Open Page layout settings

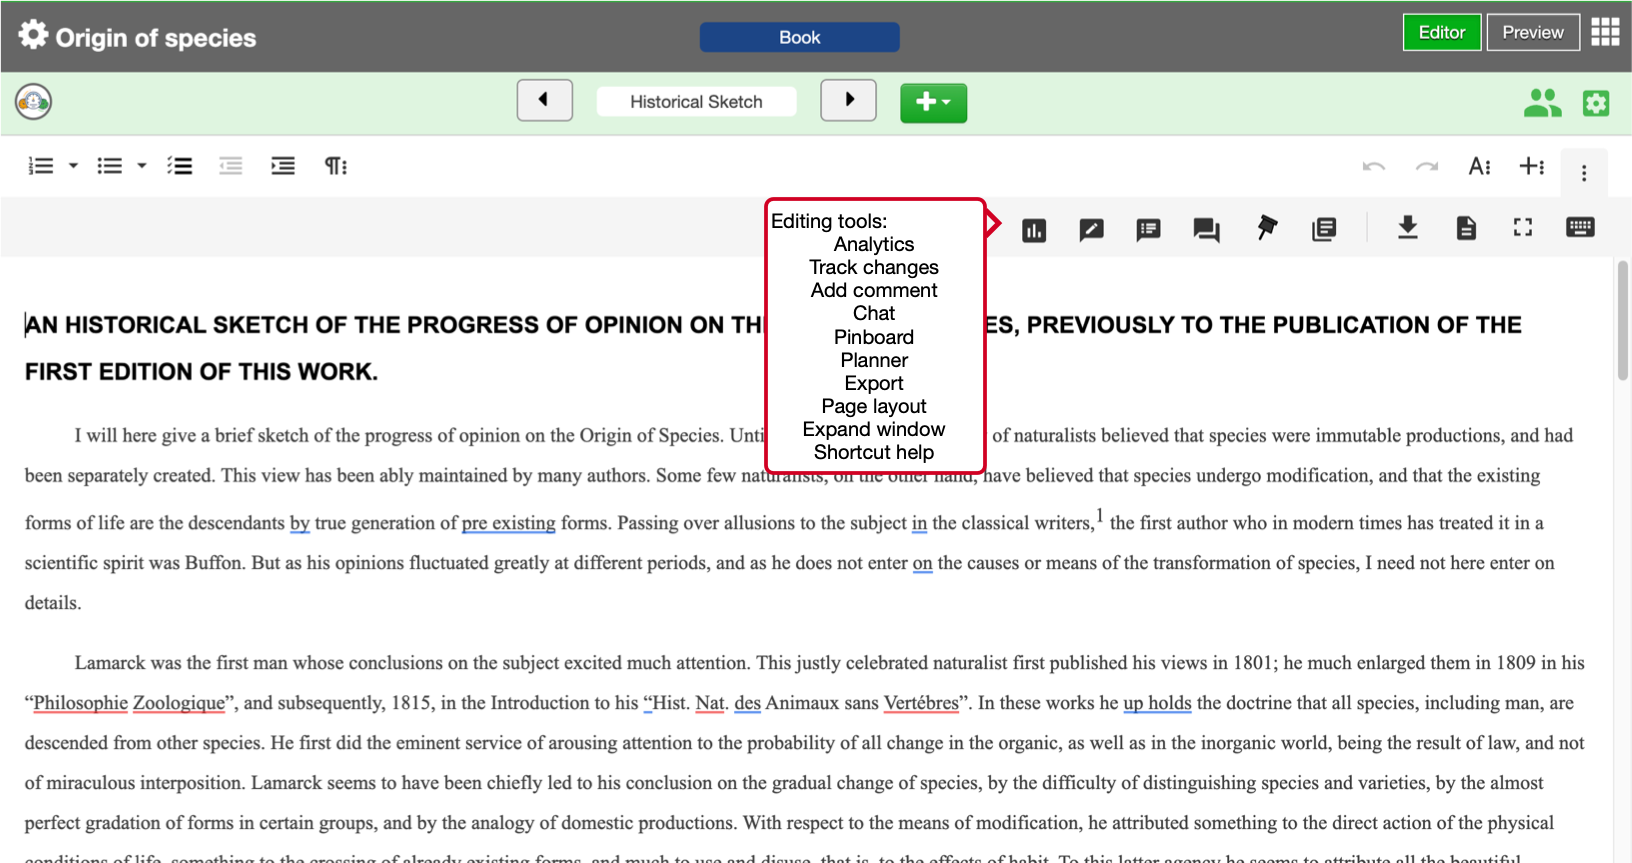pyautogui.click(x=1466, y=228)
